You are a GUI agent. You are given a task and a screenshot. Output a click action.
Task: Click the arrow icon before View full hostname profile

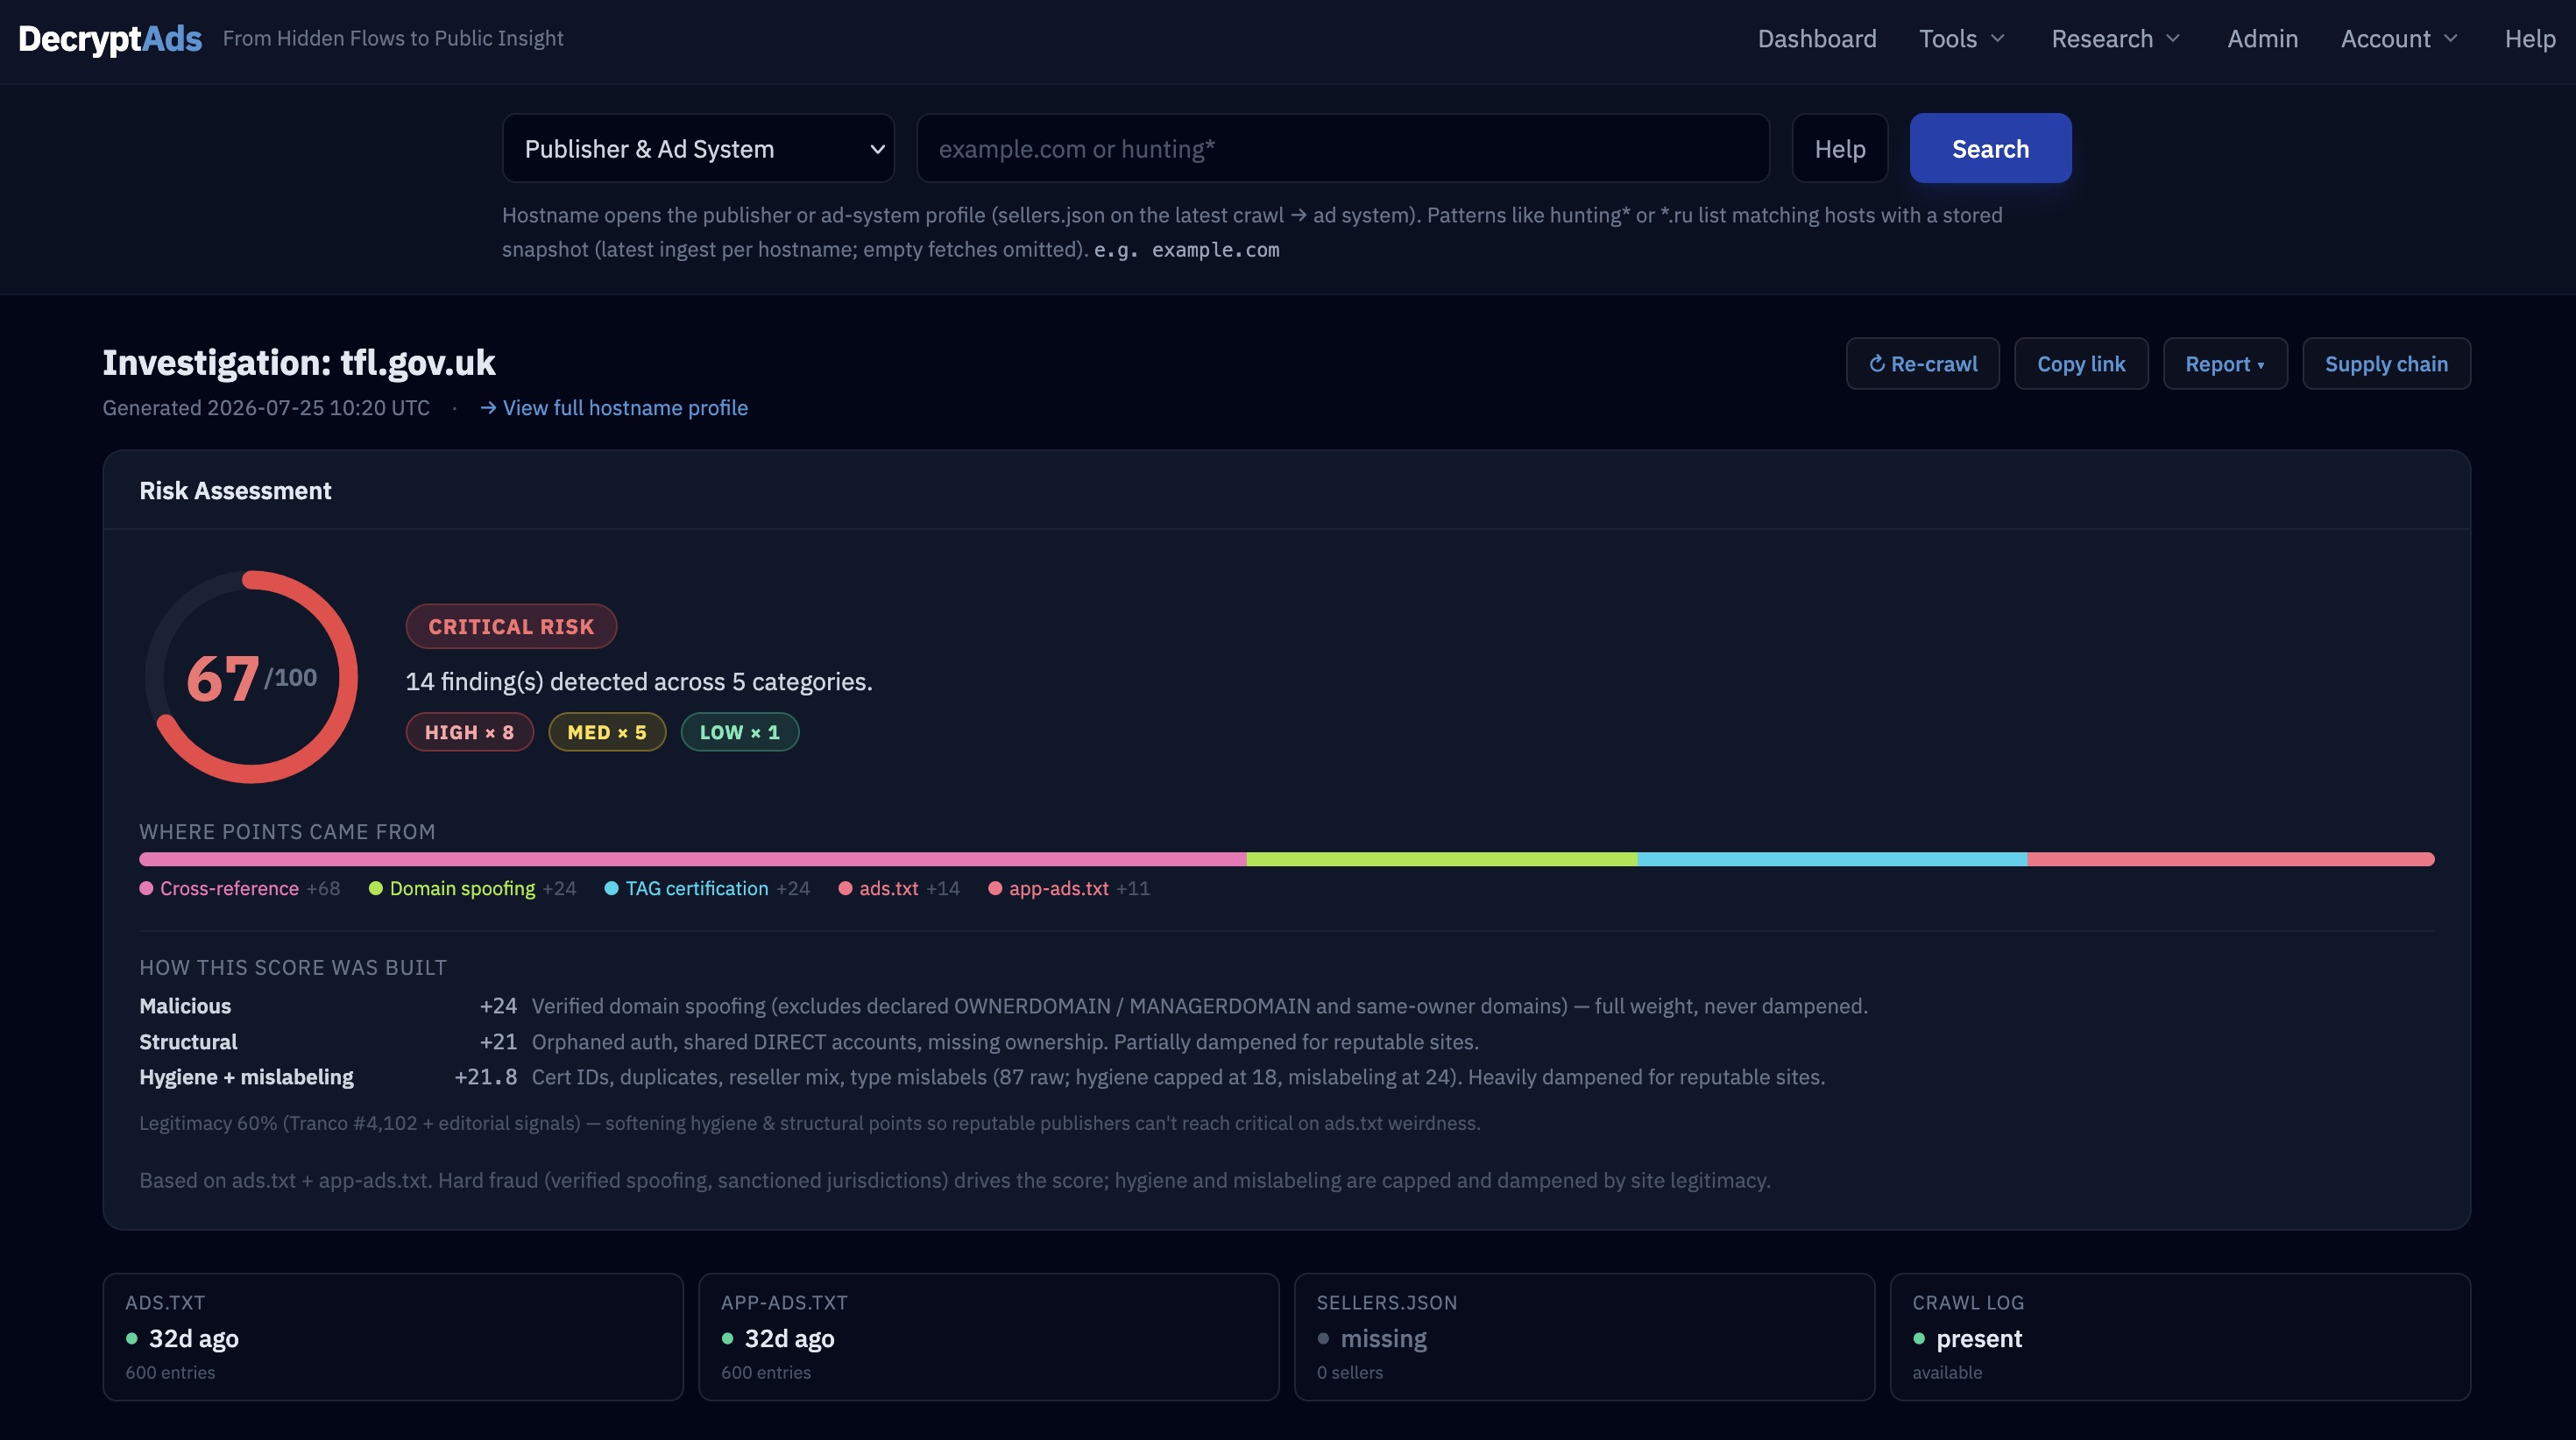coord(488,407)
